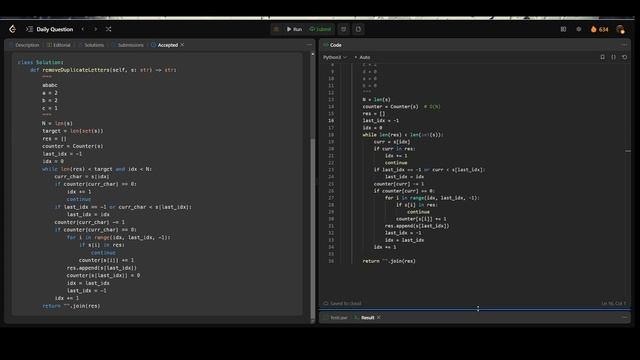640x360 pixels.
Task: Open the user profile avatar
Action: click(x=620, y=29)
